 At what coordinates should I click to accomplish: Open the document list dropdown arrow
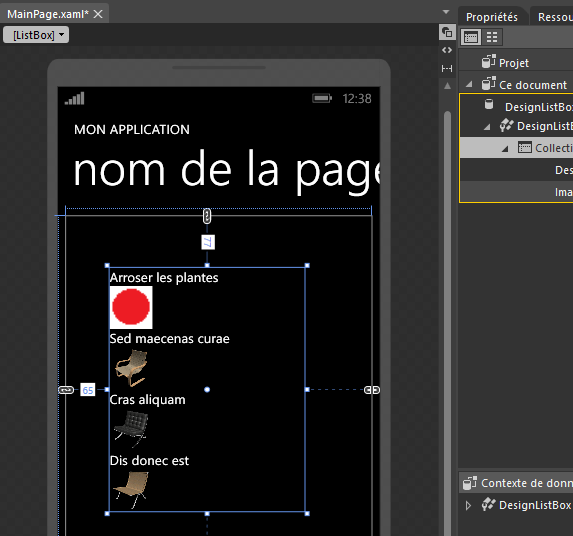(446, 12)
